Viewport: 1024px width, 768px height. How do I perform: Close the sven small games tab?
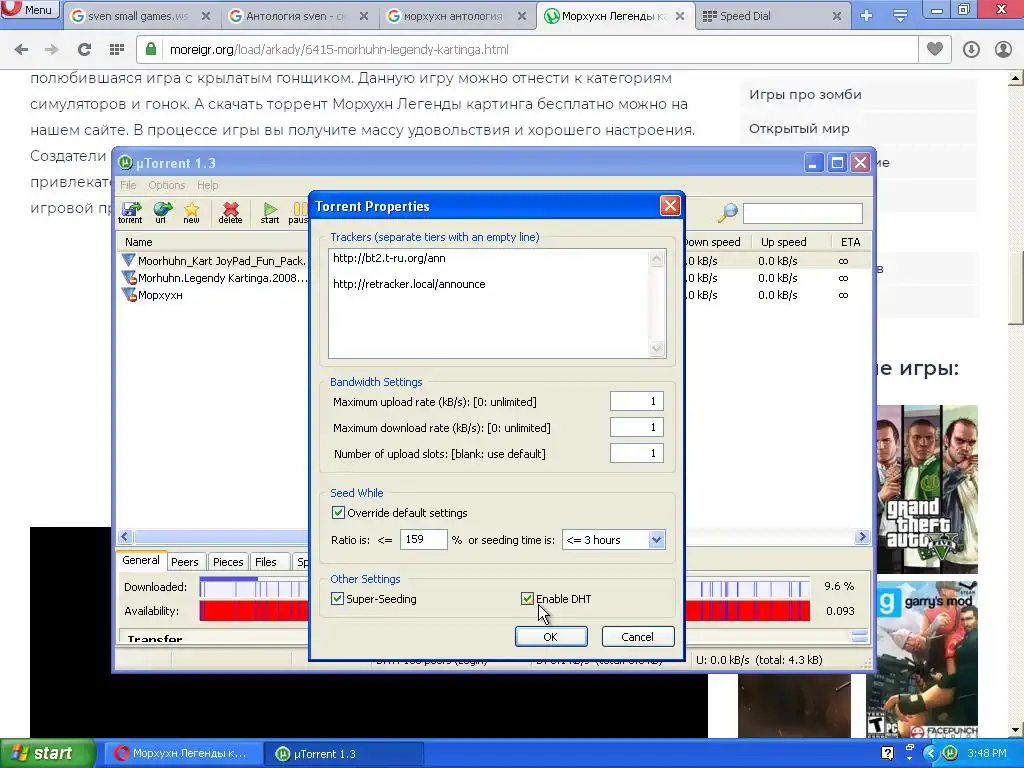[x=206, y=16]
